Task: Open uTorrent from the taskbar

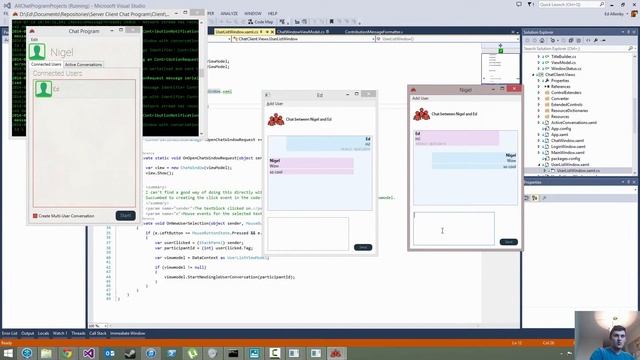Action: tap(192, 353)
